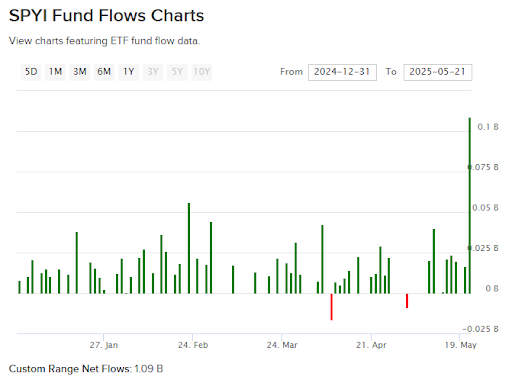Click the '0.05 B' y-axis label
512x383 pixels.
[x=485, y=208]
